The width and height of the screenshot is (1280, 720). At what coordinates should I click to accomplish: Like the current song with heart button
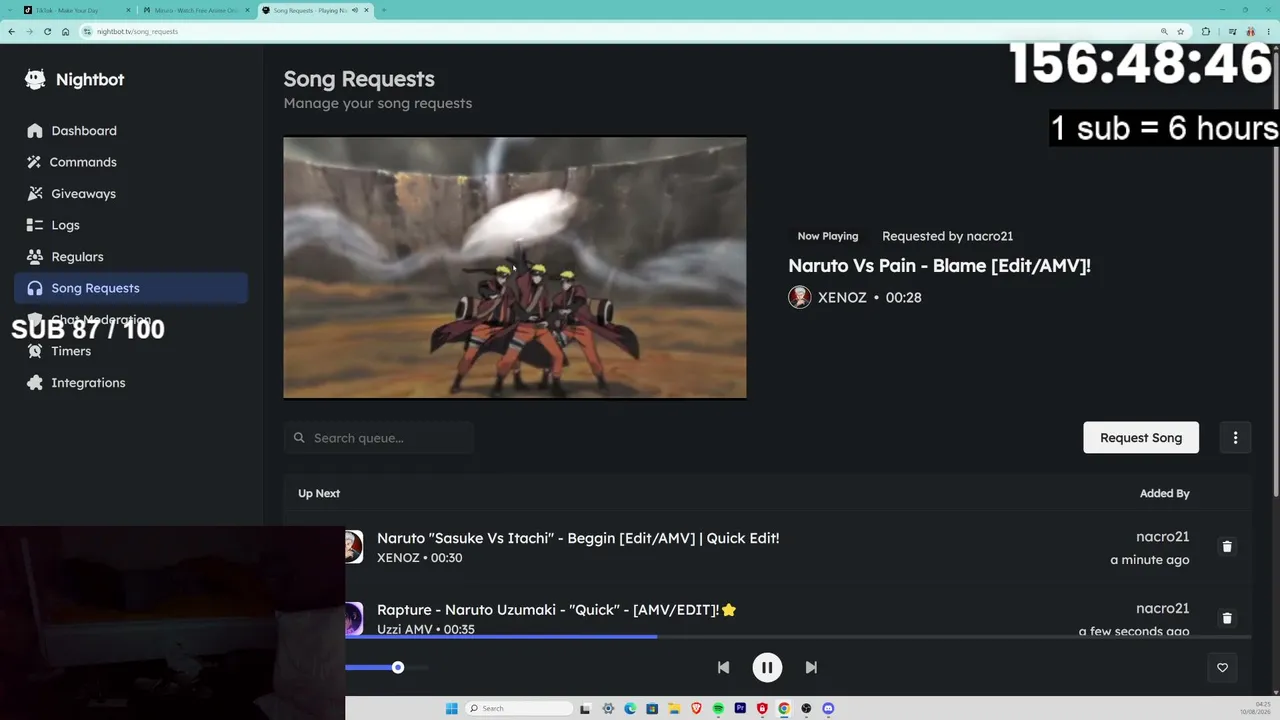(x=1222, y=668)
